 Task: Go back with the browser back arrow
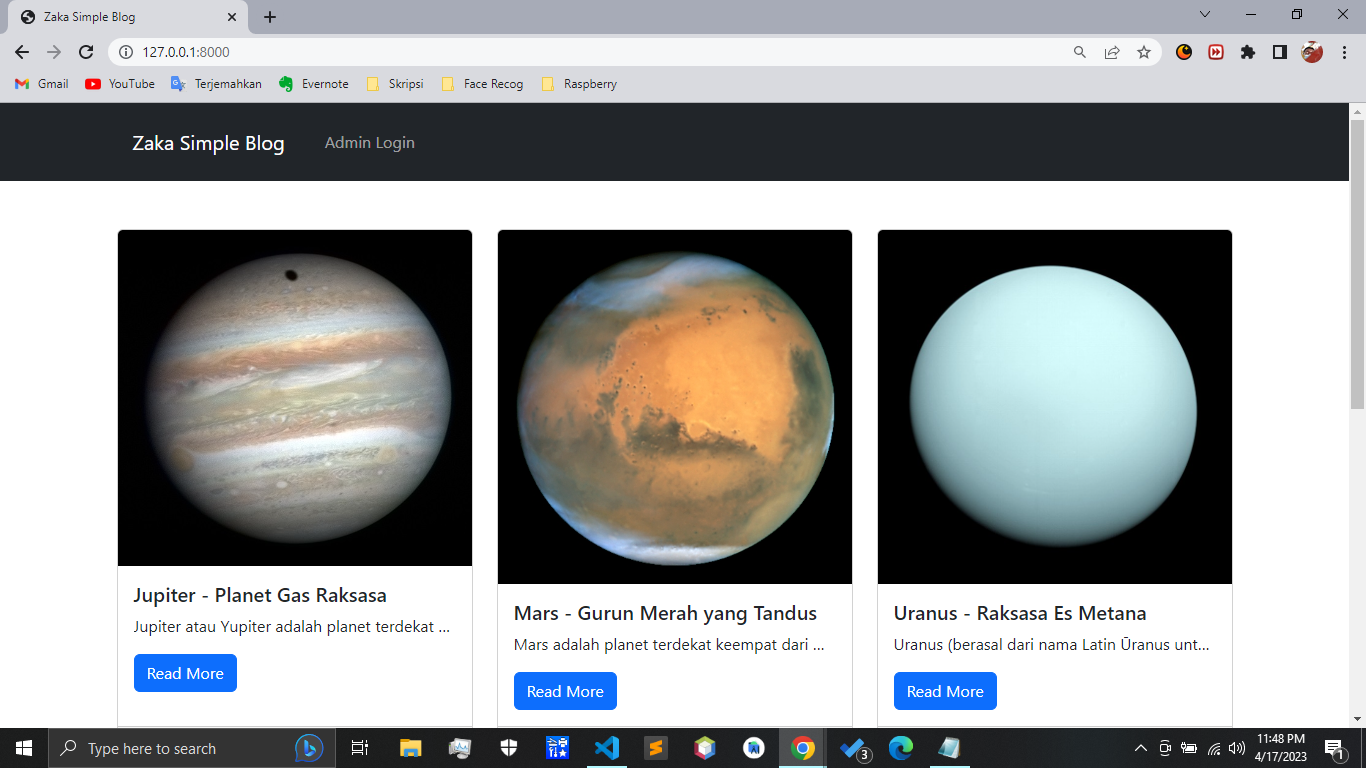pyautogui.click(x=22, y=52)
